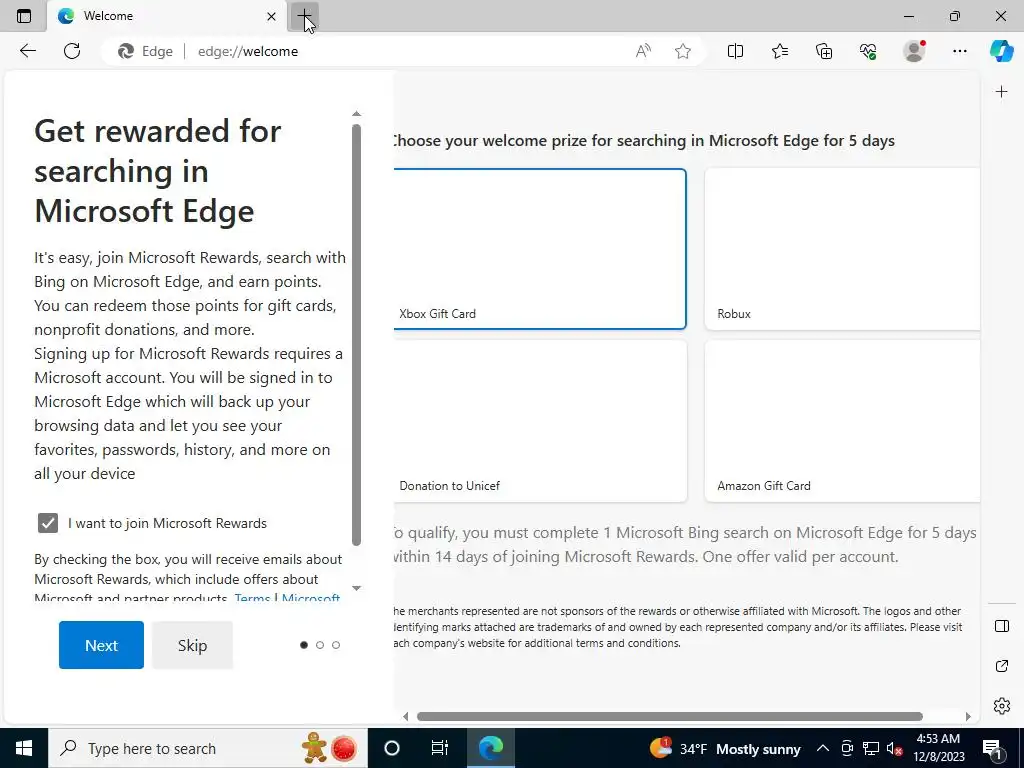The height and width of the screenshot is (768, 1024).
Task: Open Settings and more ellipsis menu
Action: 959,51
